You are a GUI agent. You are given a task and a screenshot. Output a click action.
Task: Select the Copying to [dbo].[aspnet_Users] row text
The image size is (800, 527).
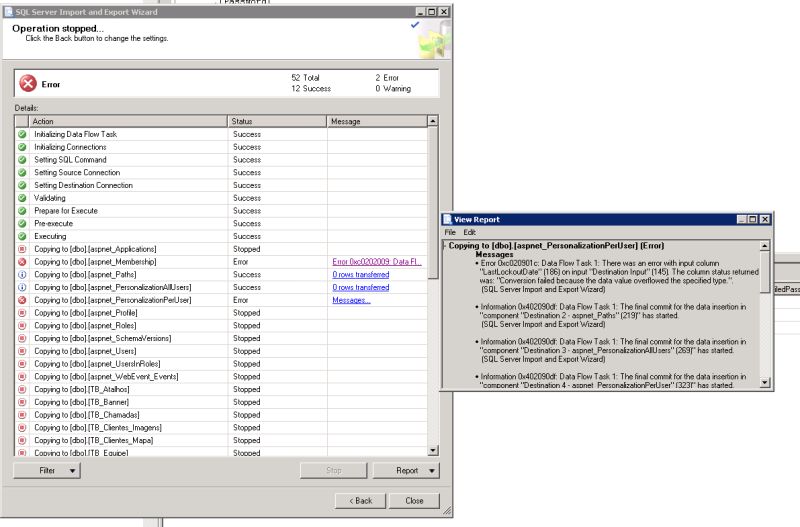click(85, 351)
